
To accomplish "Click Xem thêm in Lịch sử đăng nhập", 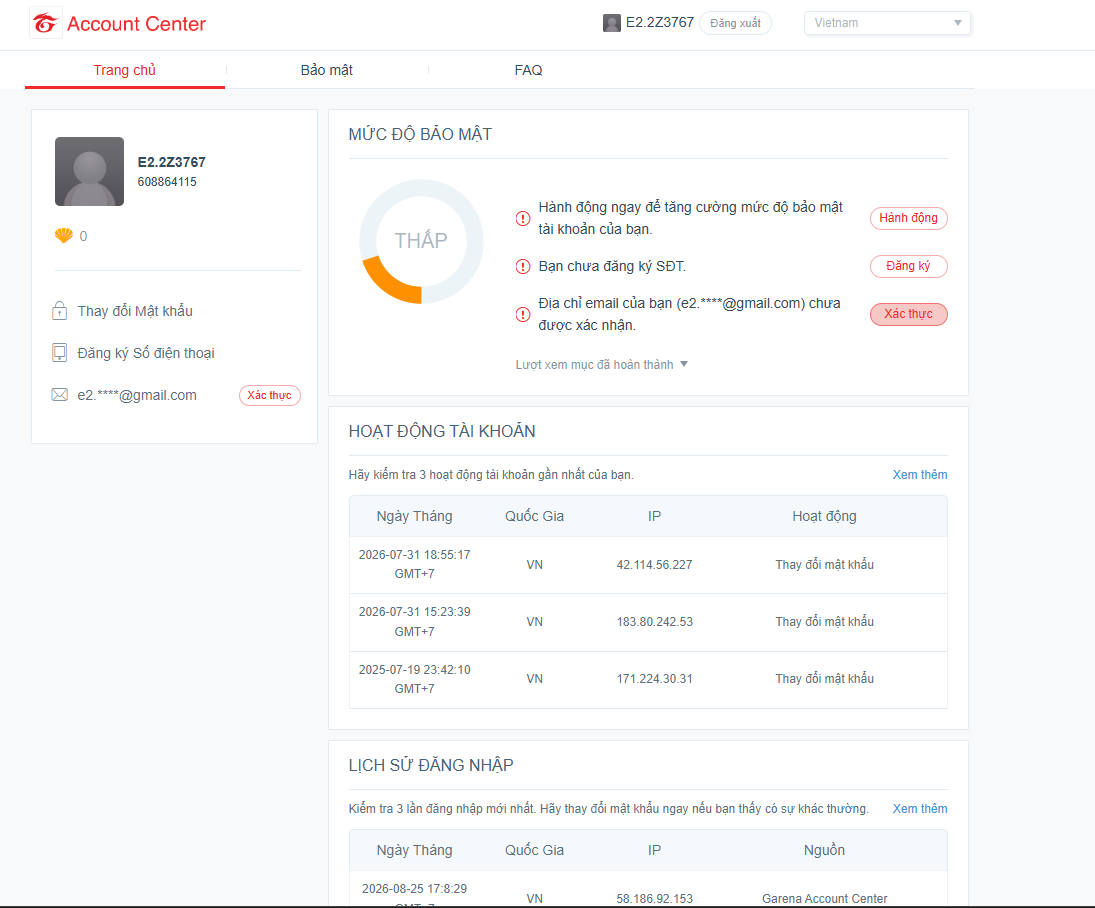I will click(x=920, y=808).
